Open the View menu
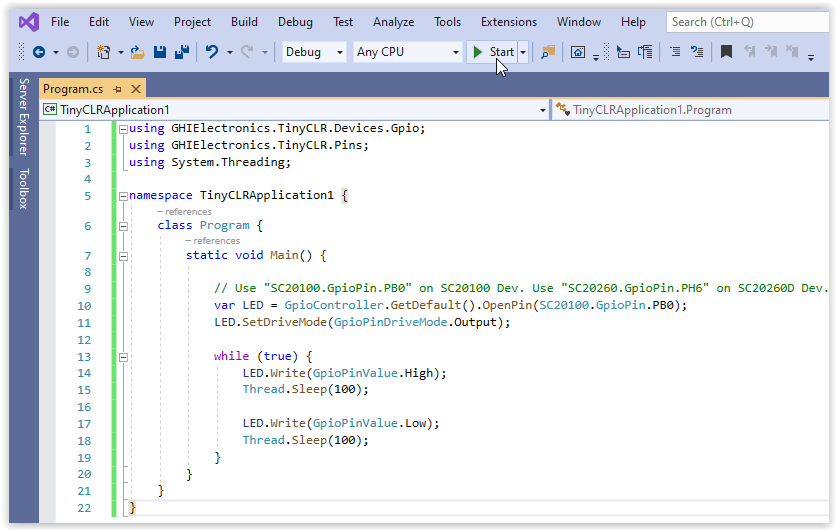This screenshot has width=837, height=531. (141, 22)
